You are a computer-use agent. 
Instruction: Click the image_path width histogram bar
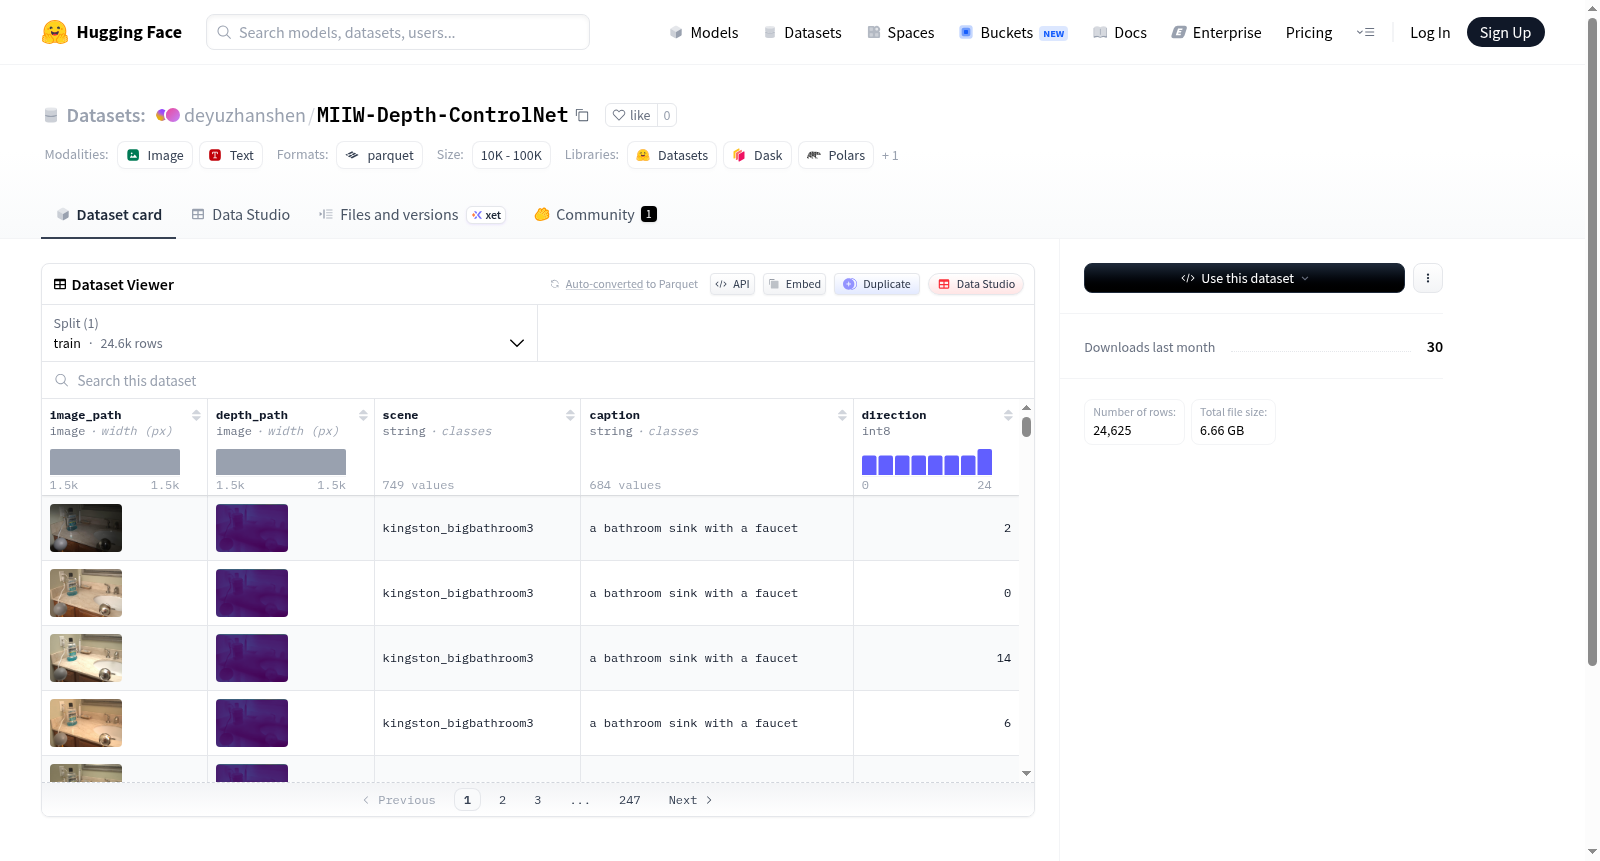tap(115, 462)
